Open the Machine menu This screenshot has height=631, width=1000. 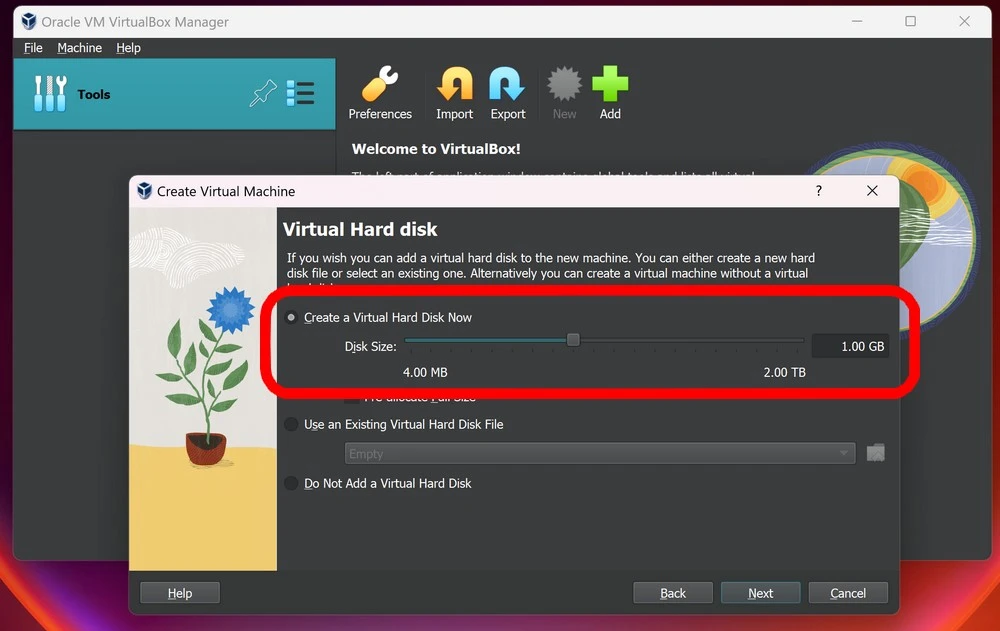click(80, 48)
